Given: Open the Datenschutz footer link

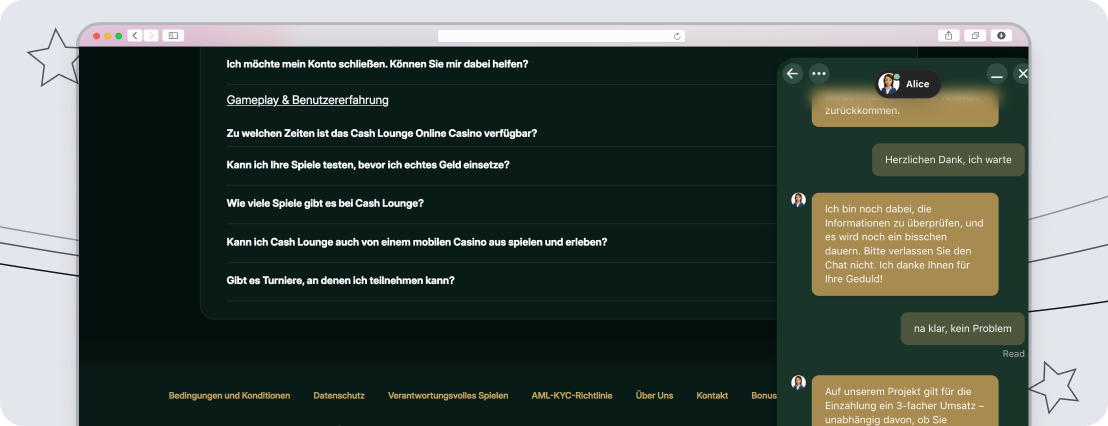Looking at the screenshot, I should (x=339, y=396).
